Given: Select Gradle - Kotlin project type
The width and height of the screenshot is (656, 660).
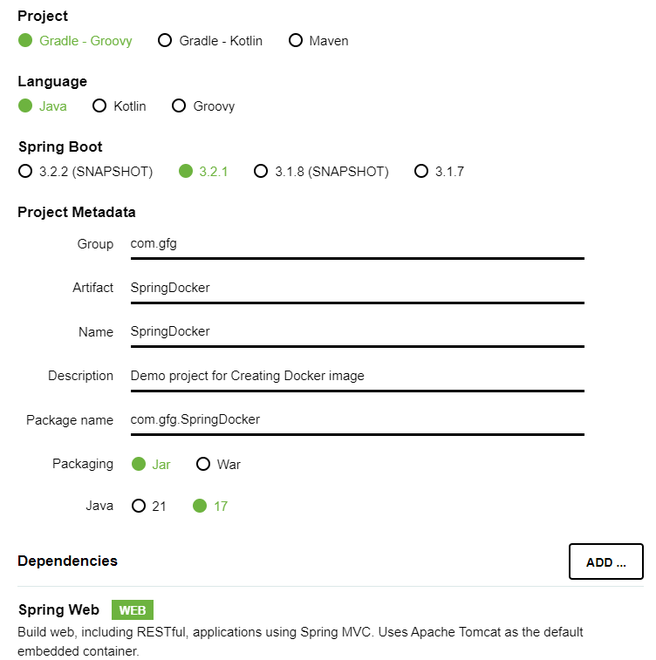Looking at the screenshot, I should (x=165, y=41).
